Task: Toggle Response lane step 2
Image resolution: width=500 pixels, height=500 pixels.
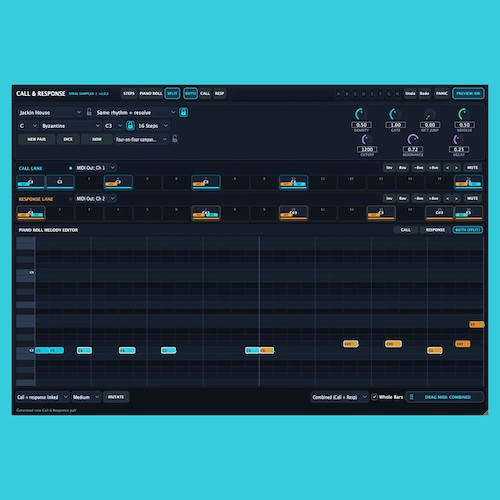Action: click(x=60, y=213)
